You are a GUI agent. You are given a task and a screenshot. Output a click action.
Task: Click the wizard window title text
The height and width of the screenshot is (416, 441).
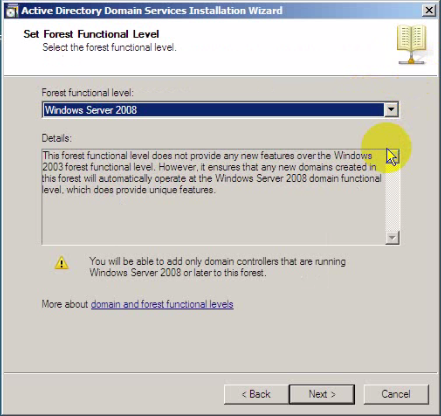click(152, 11)
